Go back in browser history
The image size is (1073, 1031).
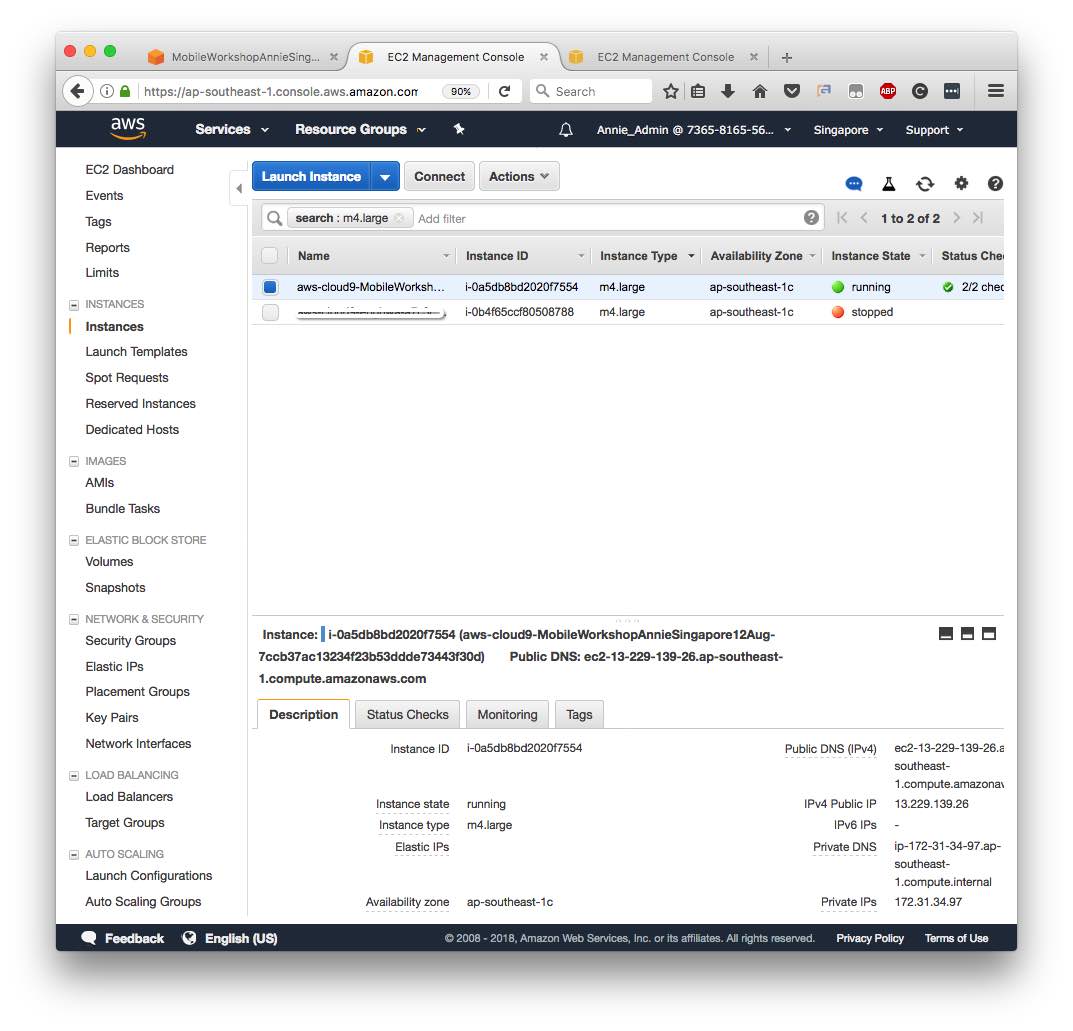tap(77, 91)
